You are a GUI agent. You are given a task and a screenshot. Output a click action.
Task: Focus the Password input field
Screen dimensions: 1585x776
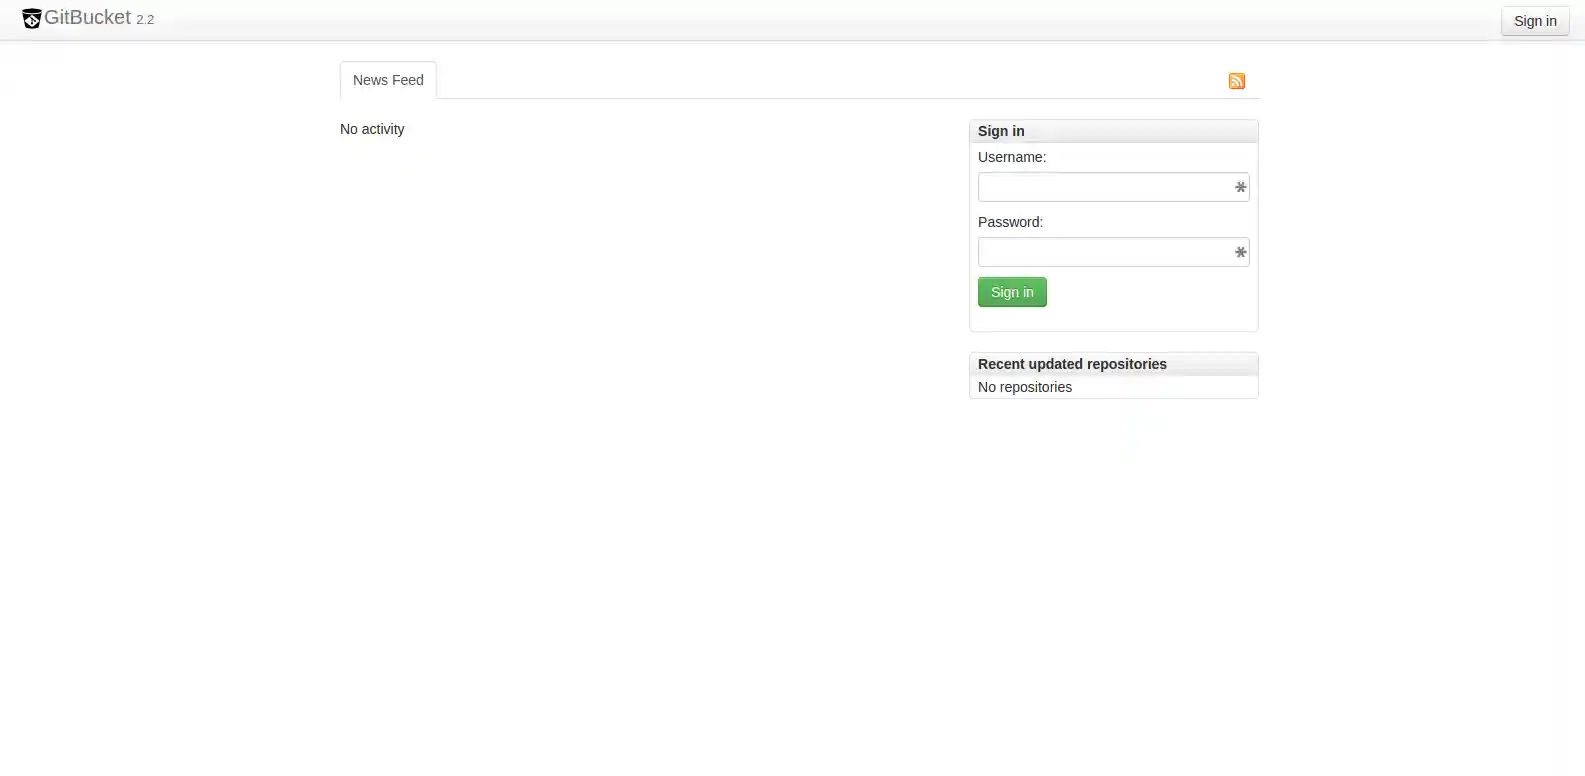(1113, 252)
